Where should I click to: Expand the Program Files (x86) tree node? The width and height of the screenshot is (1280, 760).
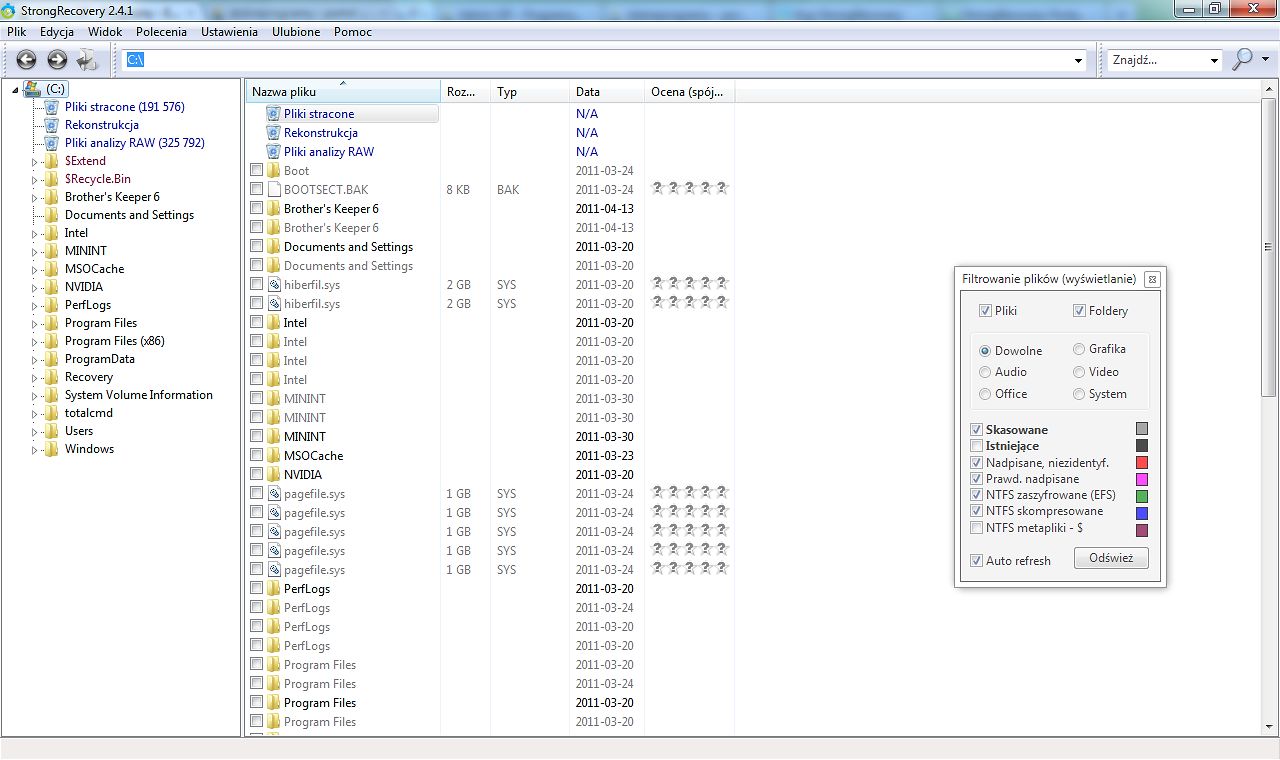pyautogui.click(x=33, y=342)
